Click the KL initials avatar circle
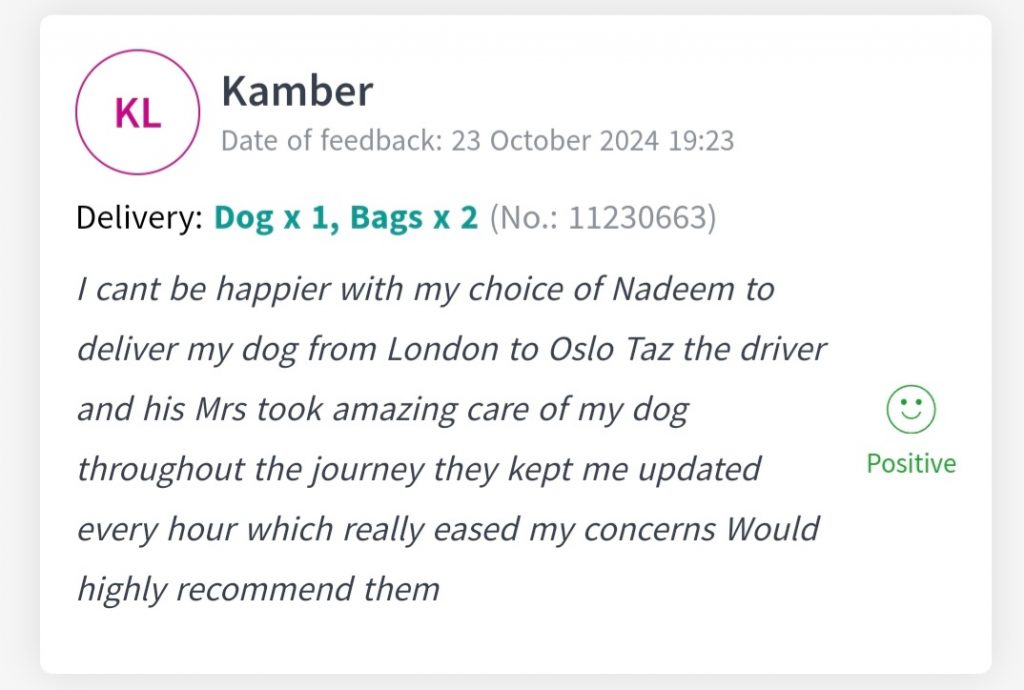Image resolution: width=1024 pixels, height=690 pixels. [x=138, y=112]
